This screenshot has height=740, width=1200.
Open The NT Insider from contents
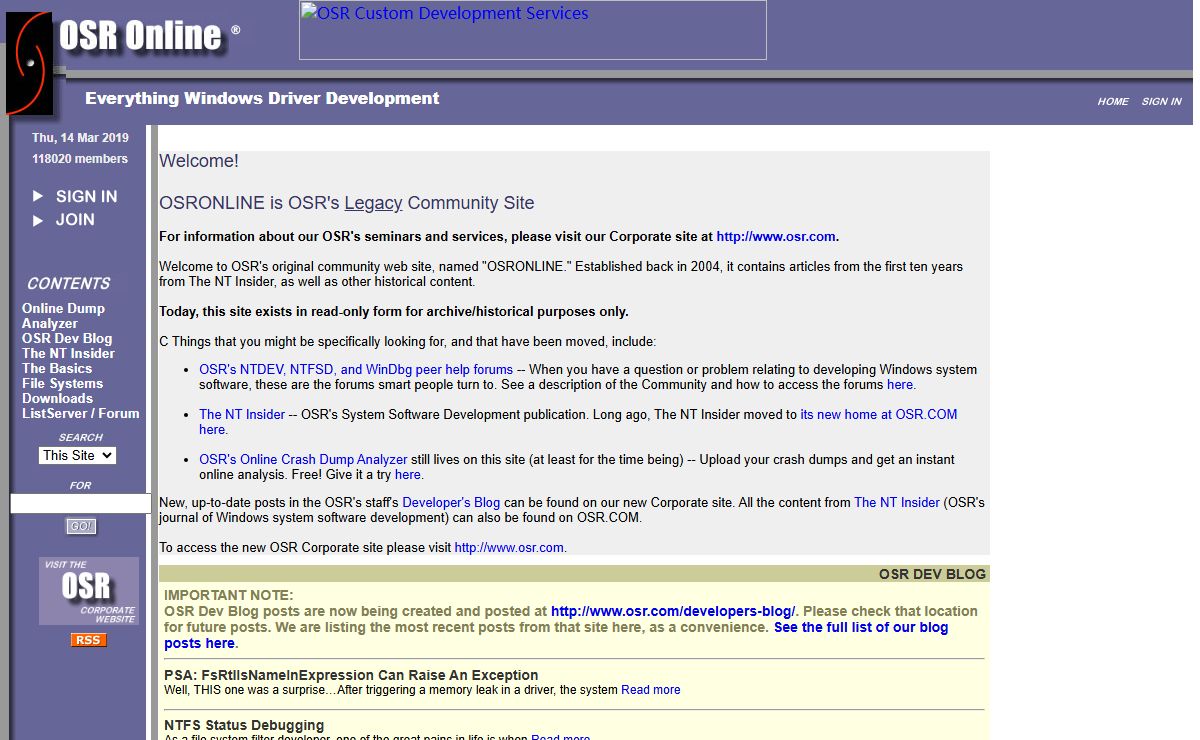click(x=68, y=353)
